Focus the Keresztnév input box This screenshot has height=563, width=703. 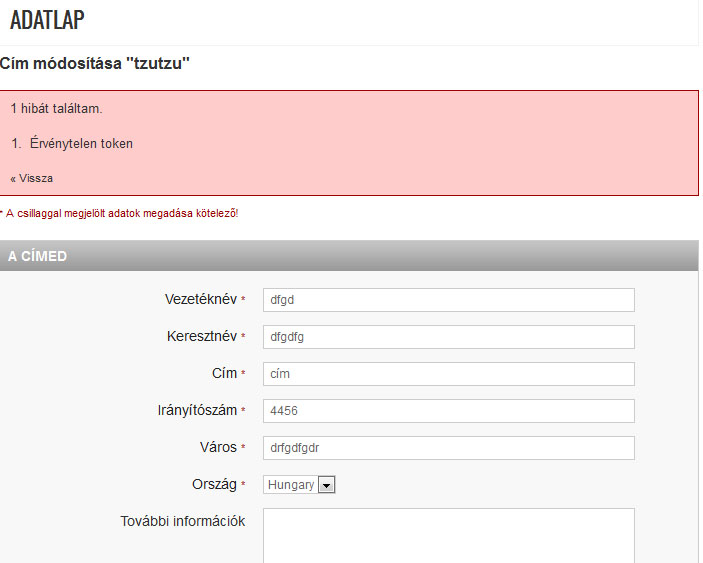(x=448, y=337)
